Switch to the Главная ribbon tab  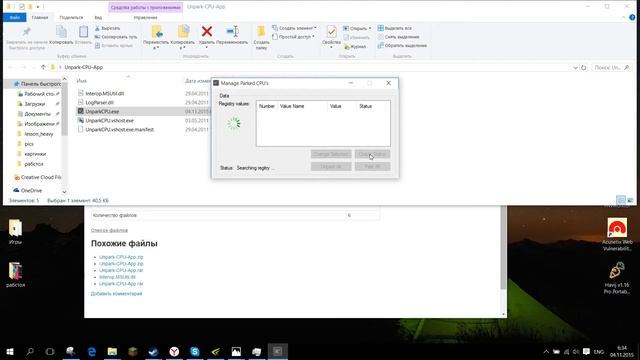[x=40, y=18]
